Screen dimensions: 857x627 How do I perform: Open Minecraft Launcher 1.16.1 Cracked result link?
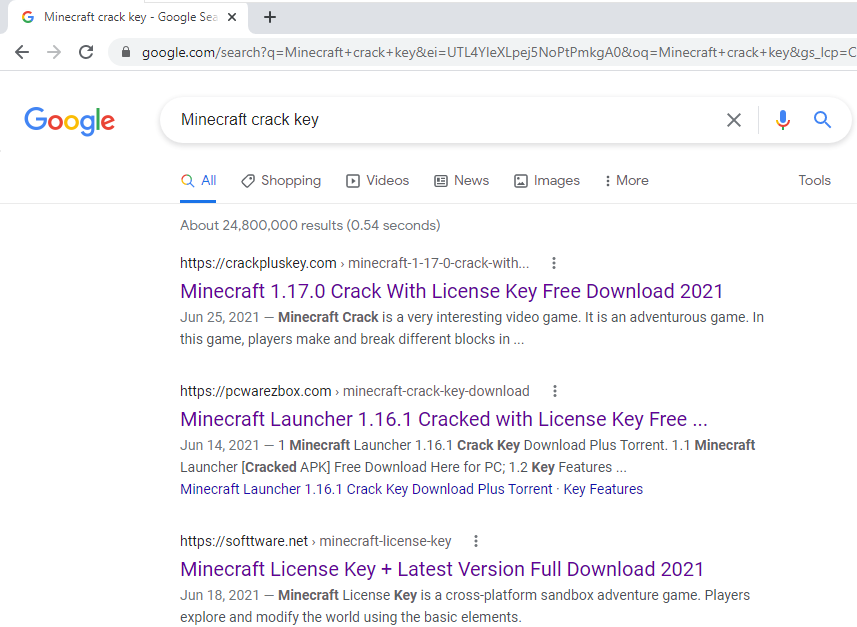point(444,419)
